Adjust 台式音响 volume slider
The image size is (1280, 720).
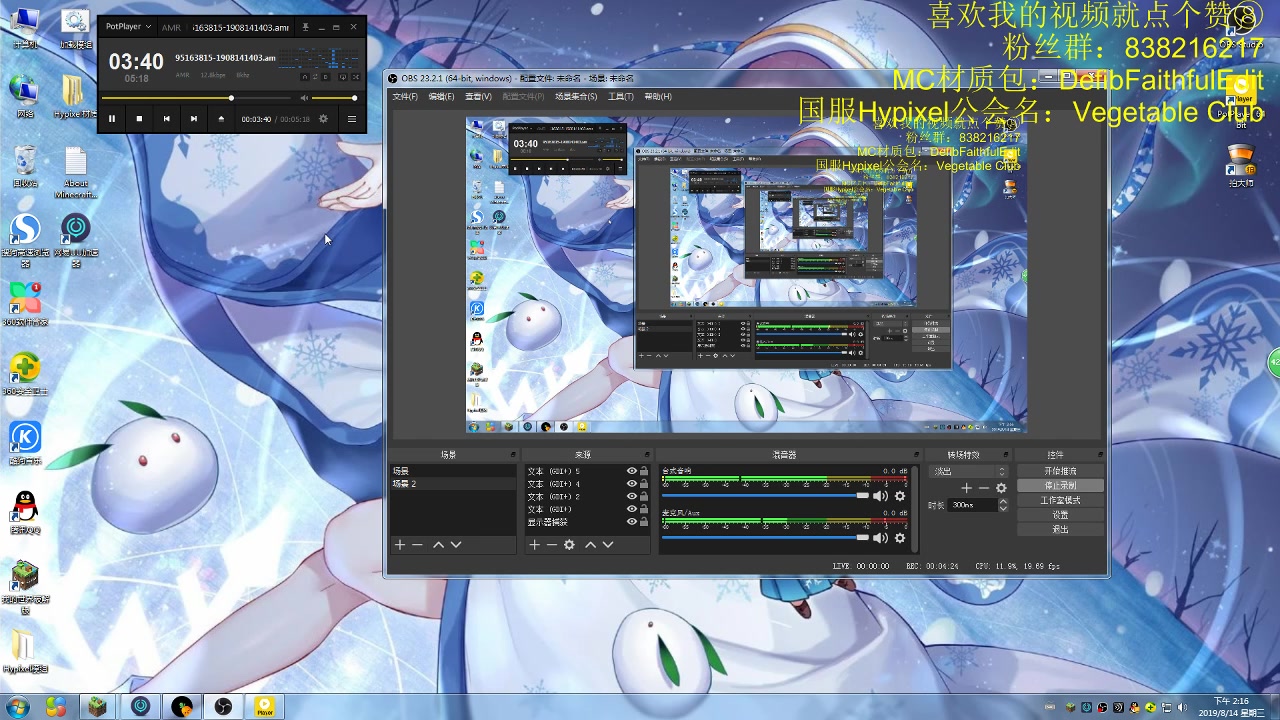click(765, 496)
